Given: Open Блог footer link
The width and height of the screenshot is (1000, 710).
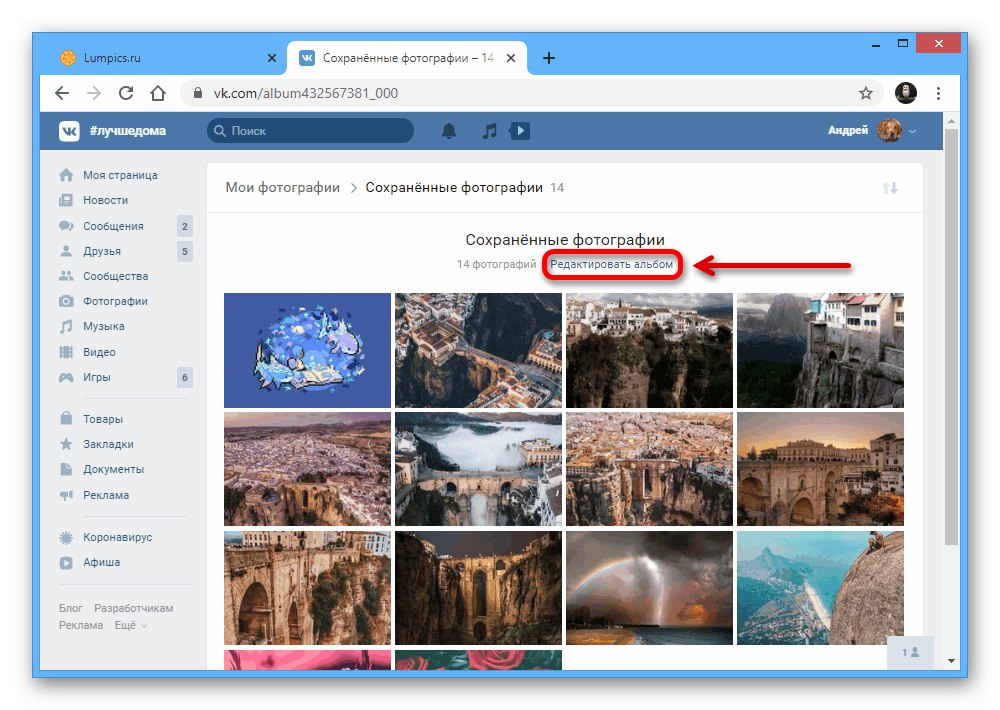Looking at the screenshot, I should (71, 608).
